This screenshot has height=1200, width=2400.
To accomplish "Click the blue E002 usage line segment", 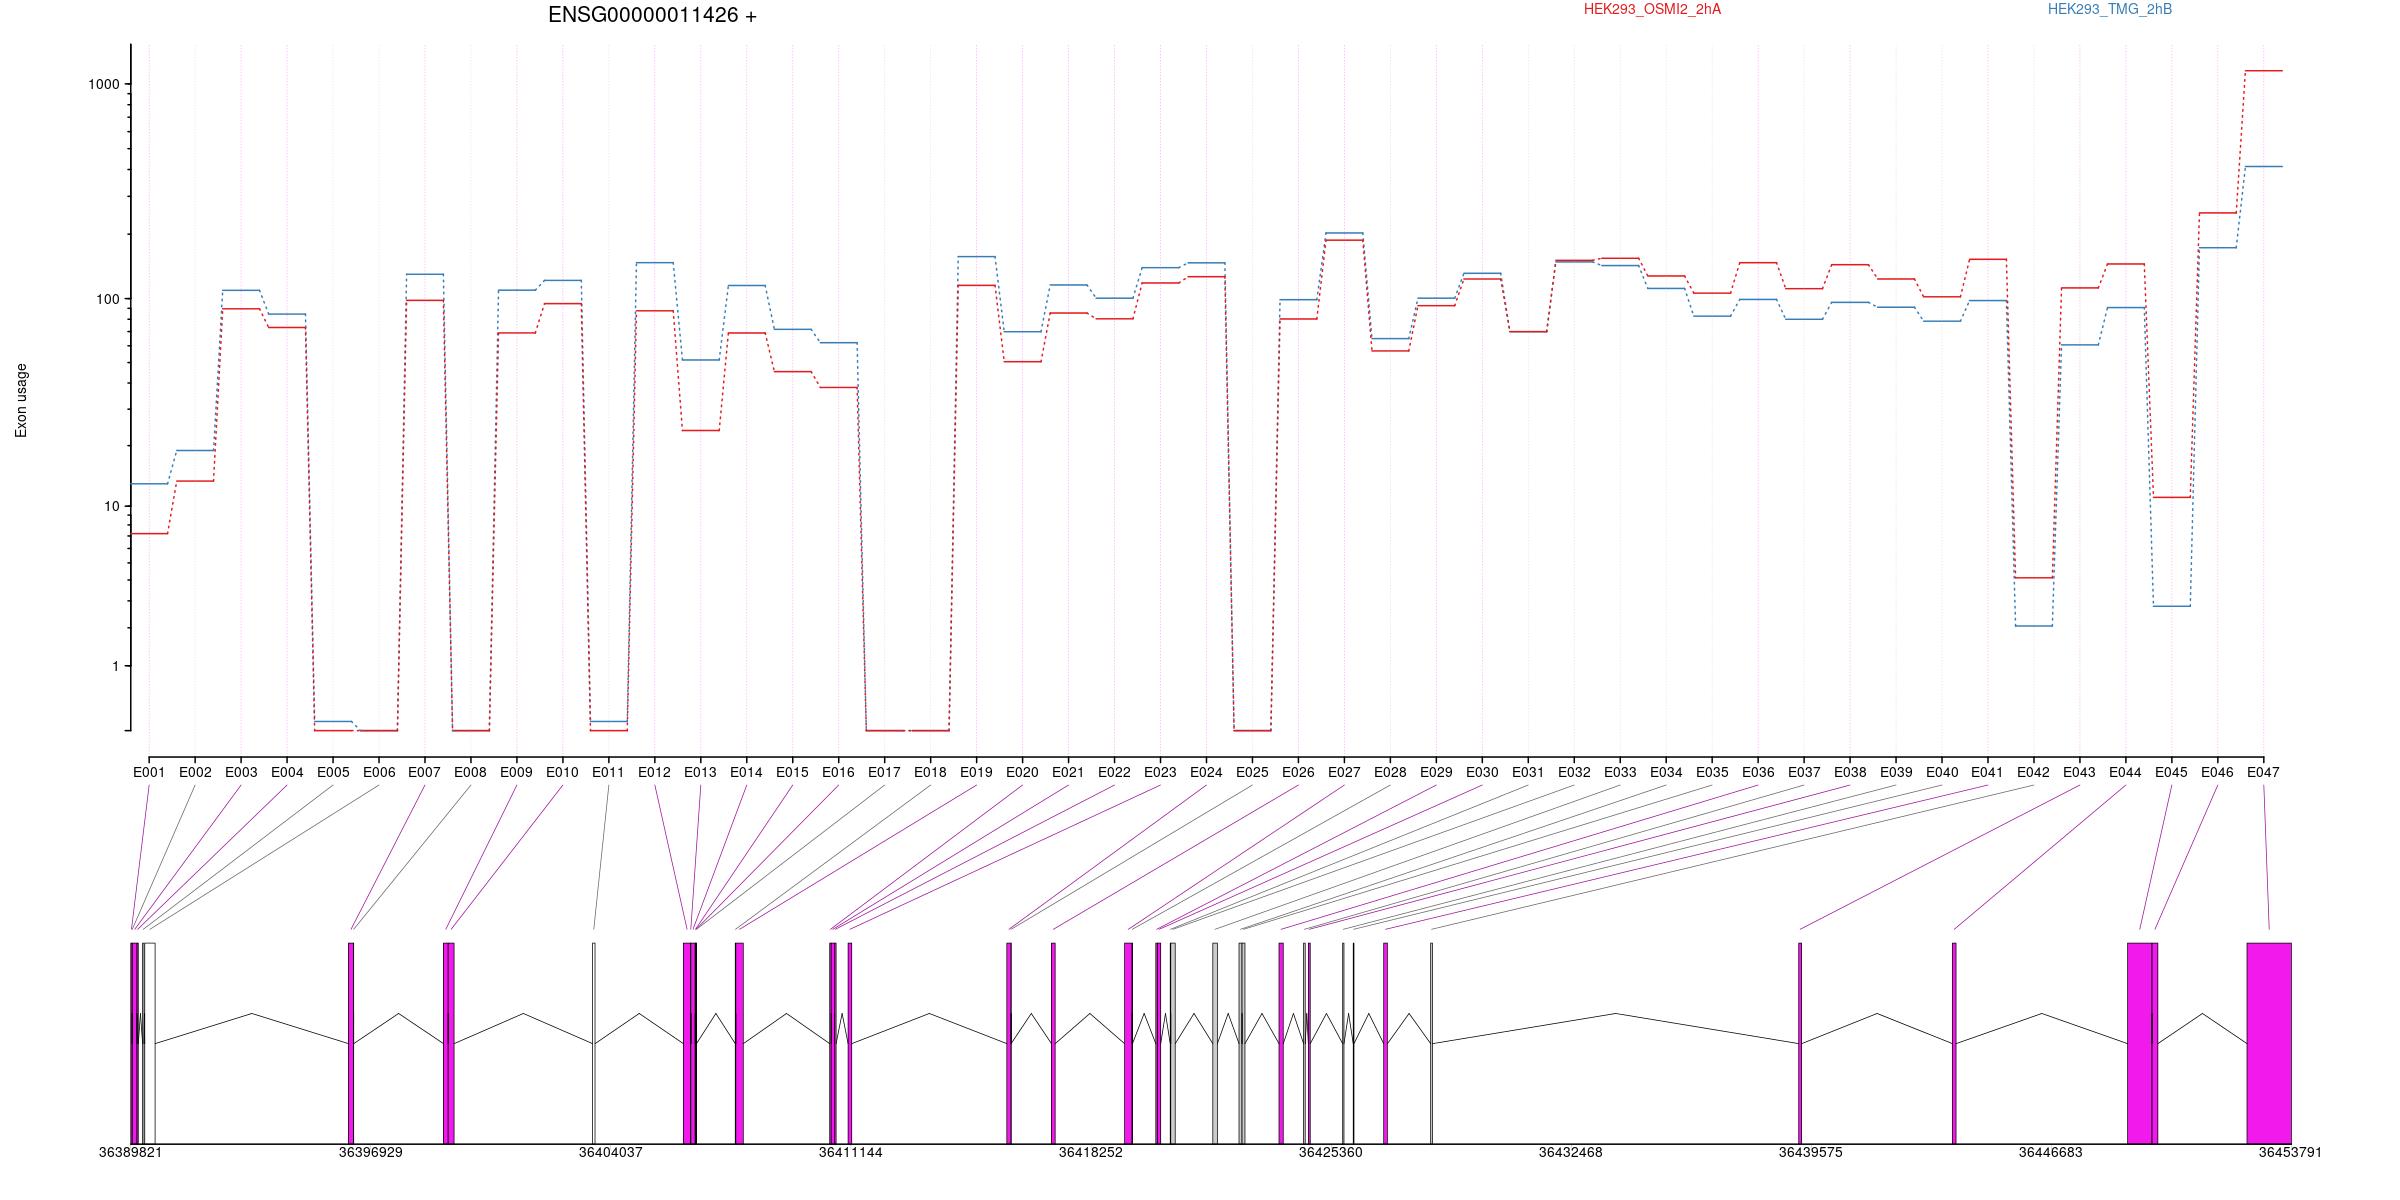I will [195, 450].
